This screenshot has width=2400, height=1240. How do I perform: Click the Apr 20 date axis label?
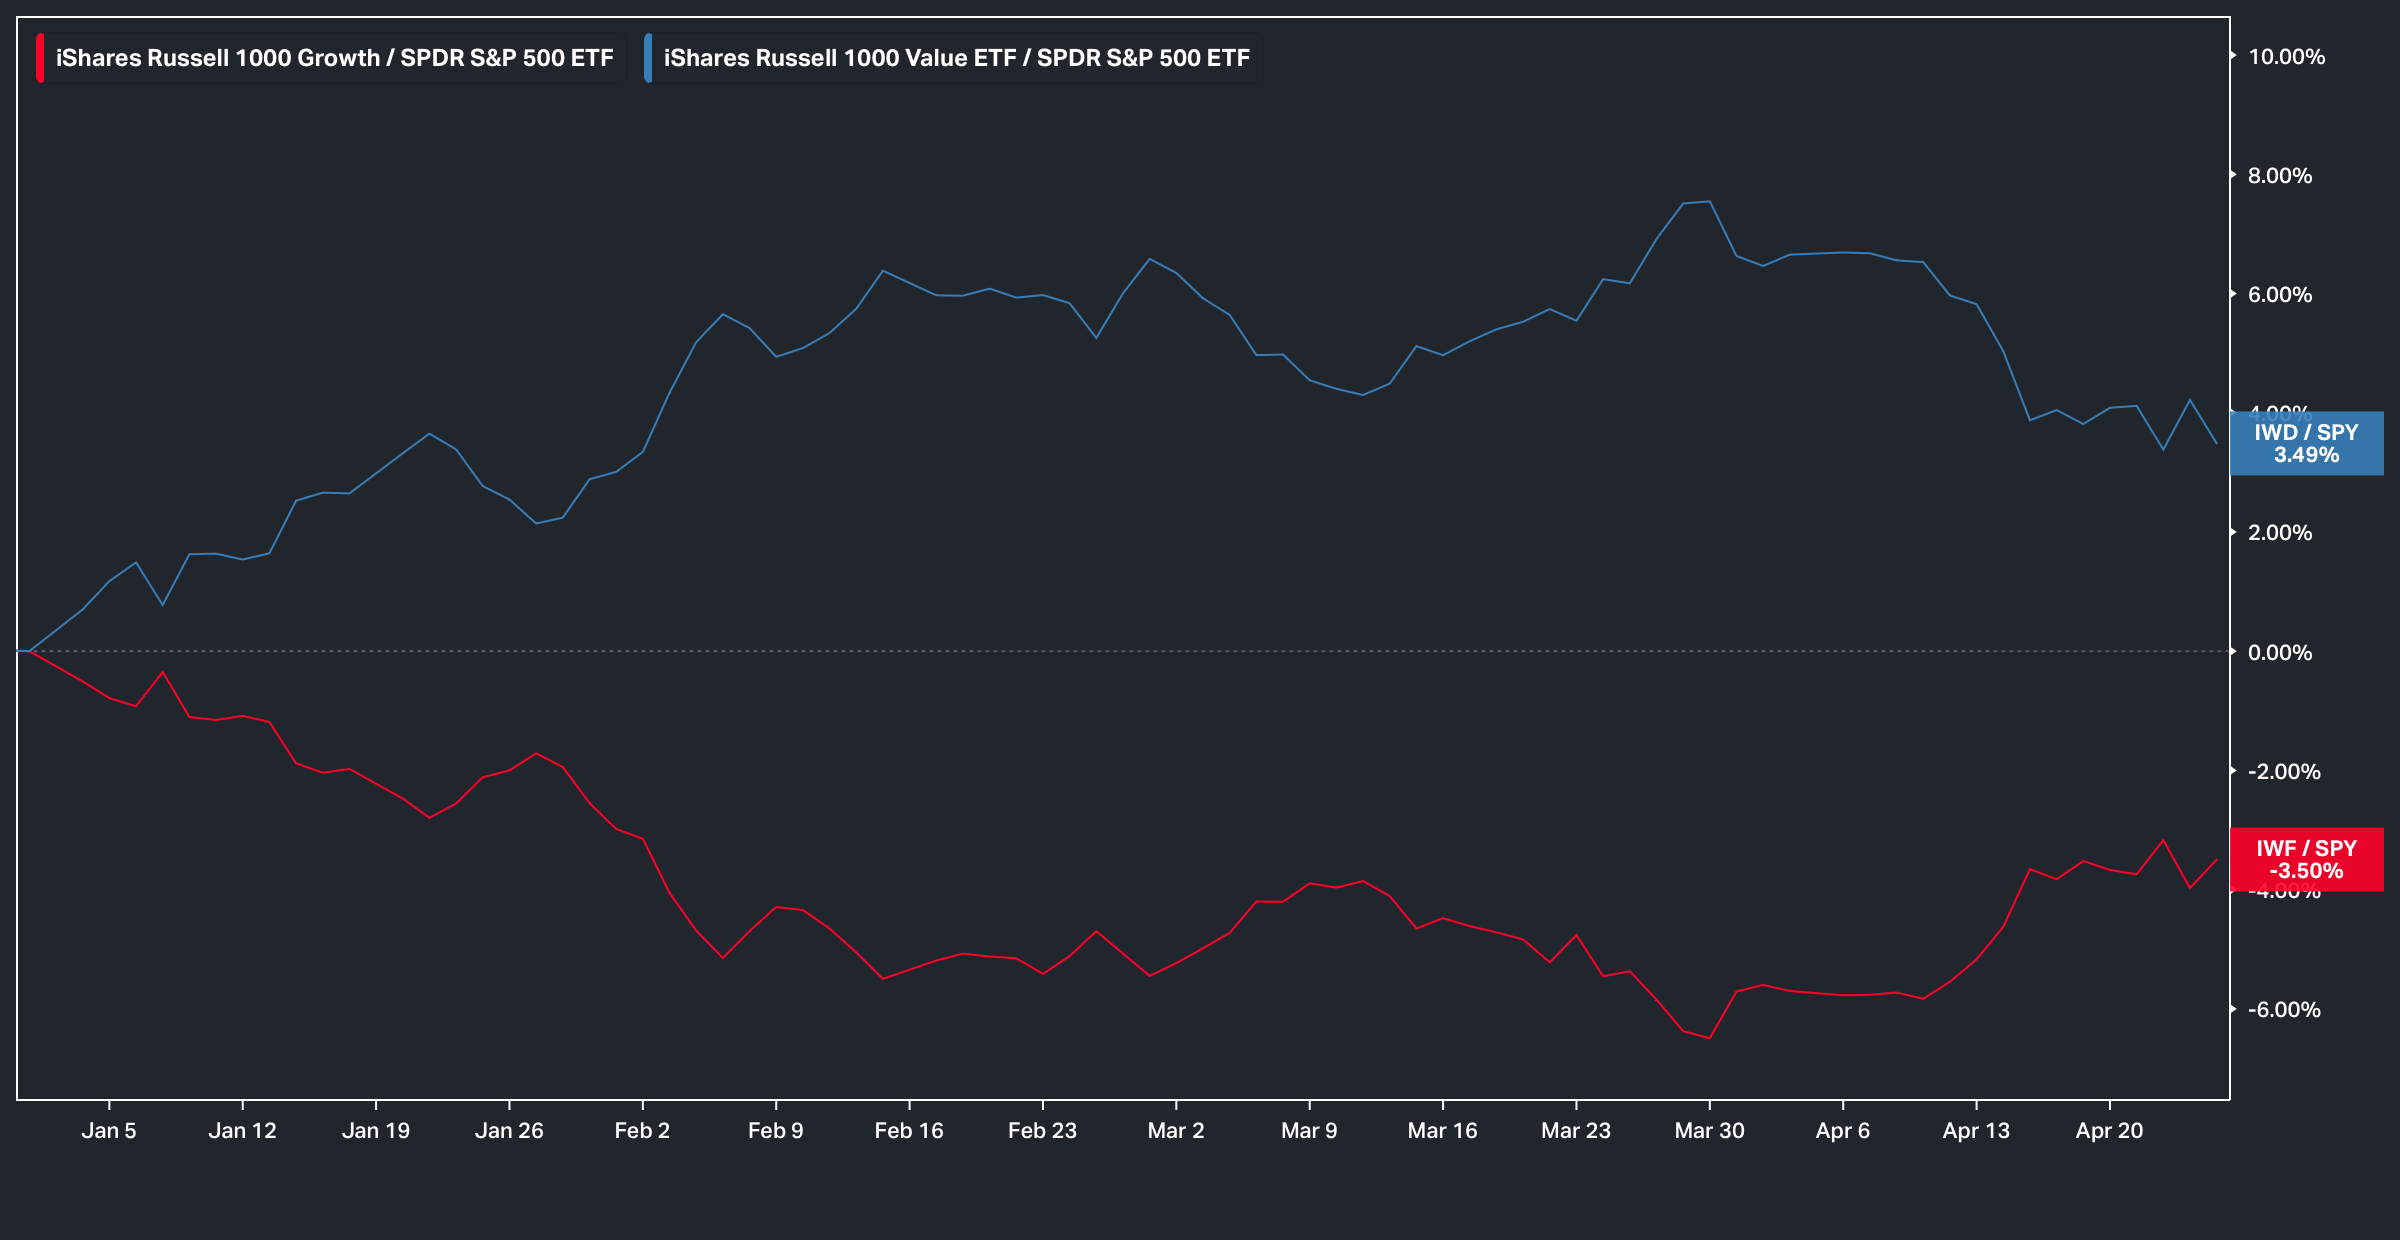tap(2109, 1130)
